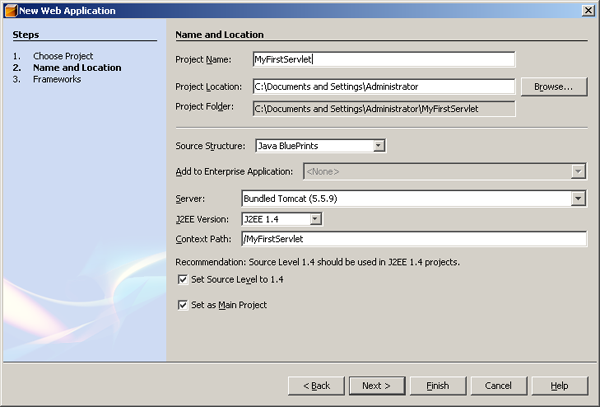Proceed with the Next button
This screenshot has height=407, width=600.
pos(376,385)
